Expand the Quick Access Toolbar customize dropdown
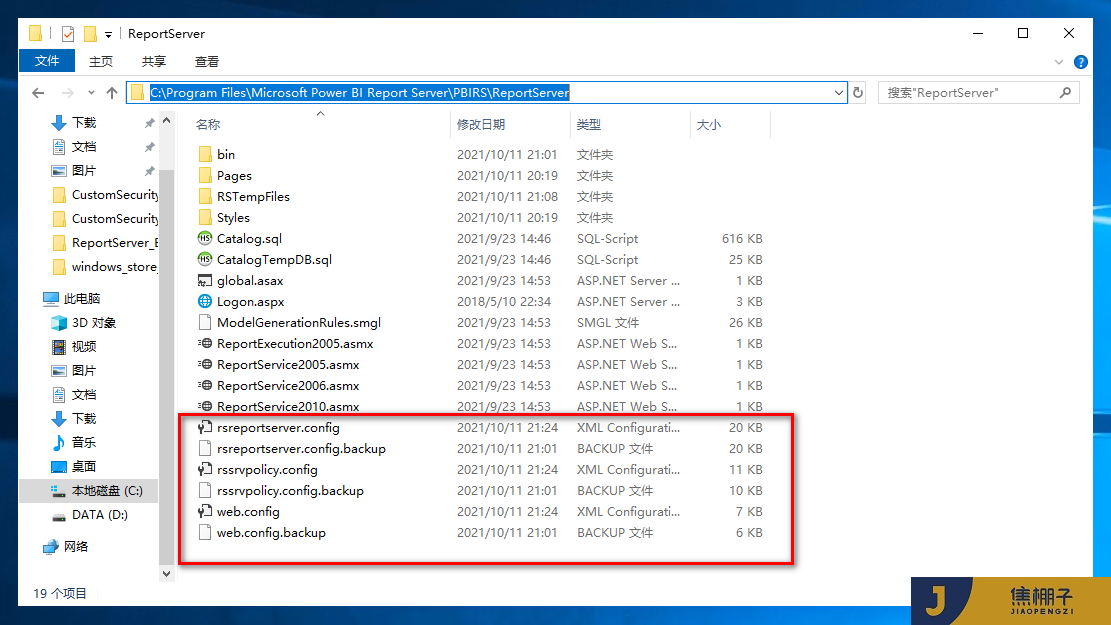 click(110, 33)
